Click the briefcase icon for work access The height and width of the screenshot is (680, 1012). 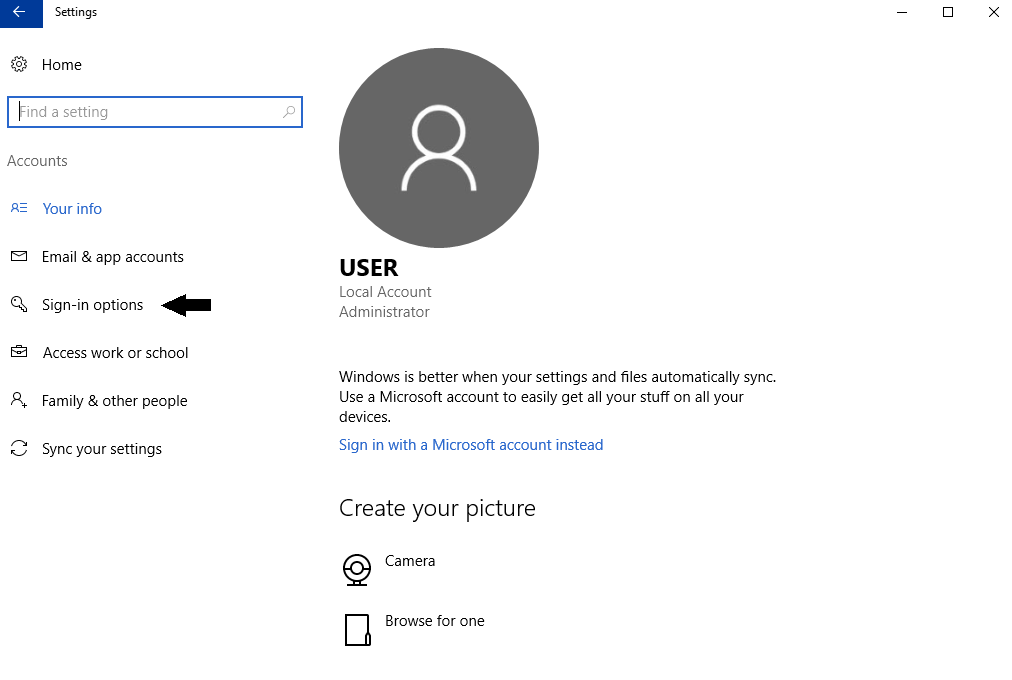pyautogui.click(x=19, y=353)
